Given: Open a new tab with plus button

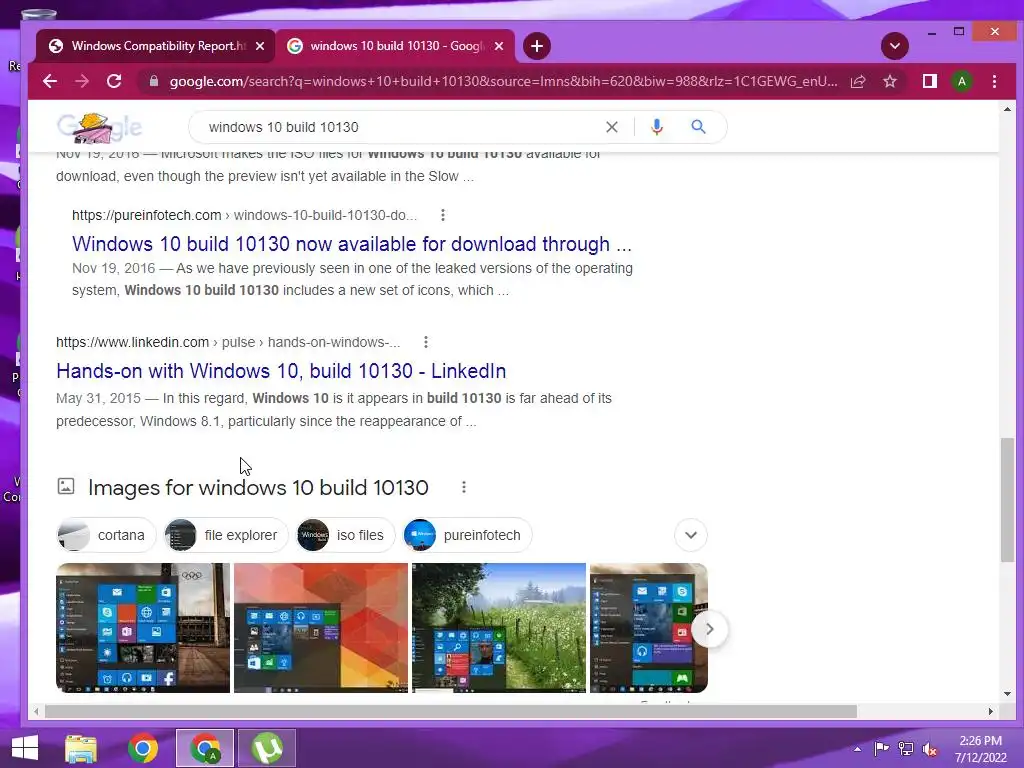Looking at the screenshot, I should [537, 46].
